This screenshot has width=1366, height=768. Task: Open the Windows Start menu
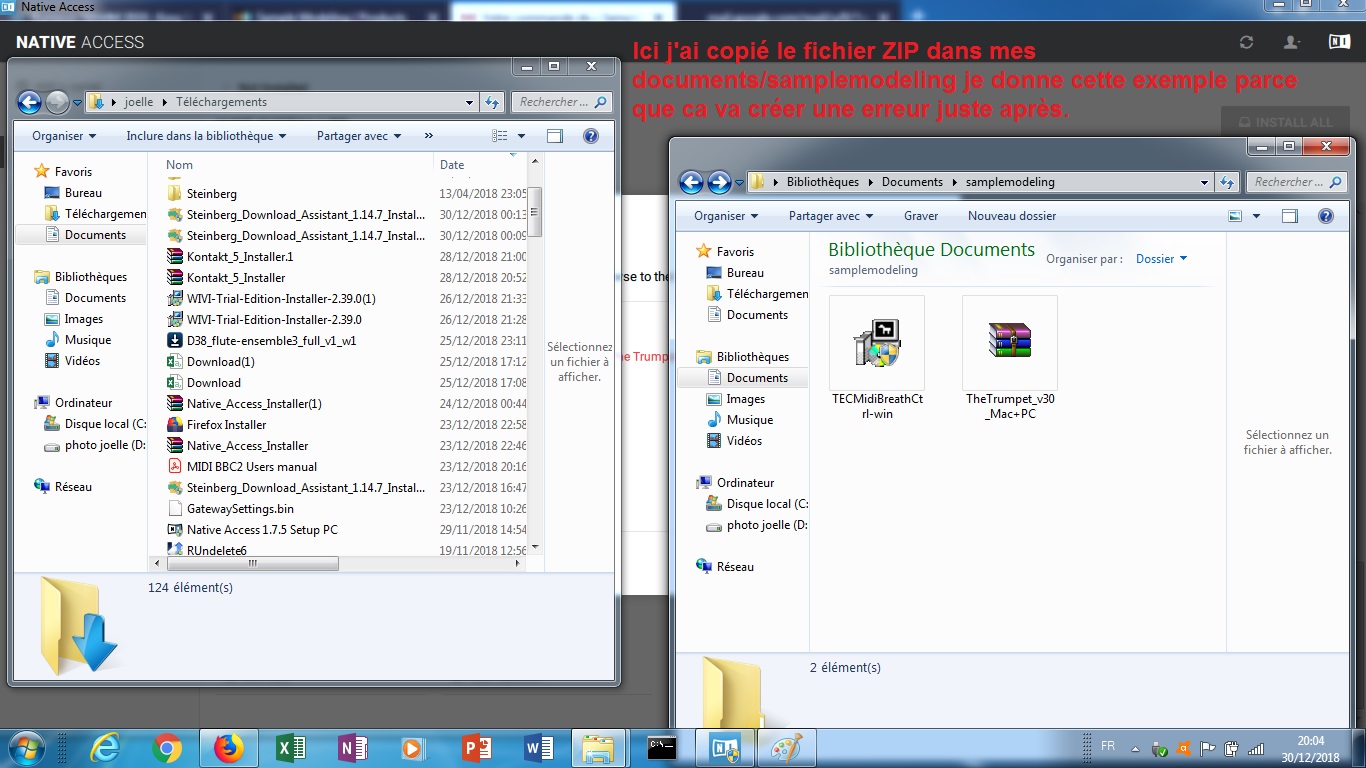point(25,747)
